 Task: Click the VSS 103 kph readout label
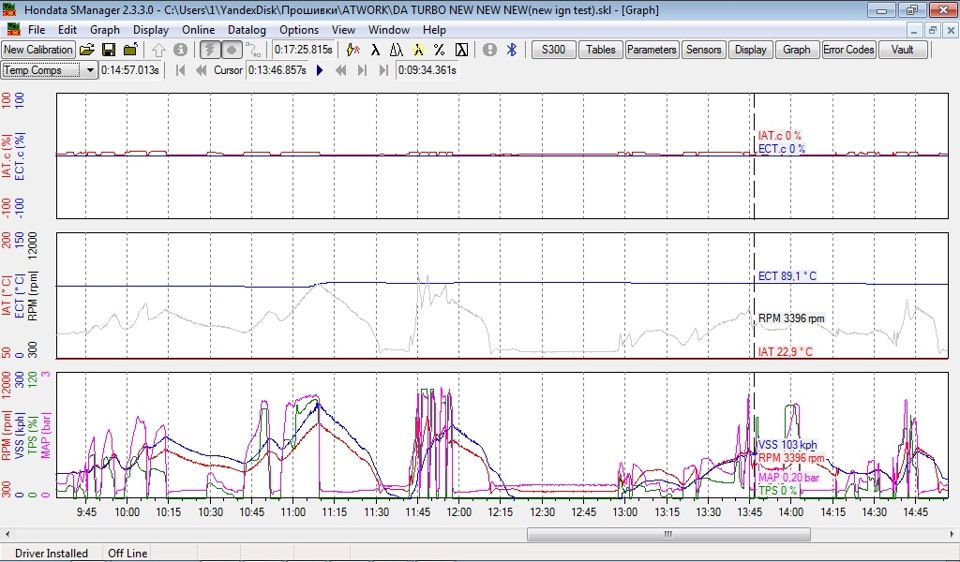click(x=787, y=445)
